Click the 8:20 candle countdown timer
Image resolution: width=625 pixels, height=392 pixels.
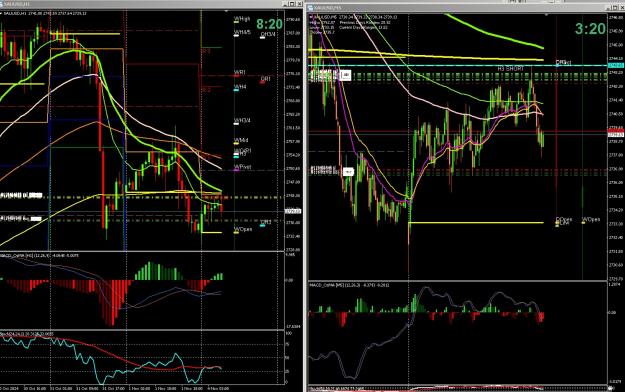click(269, 24)
